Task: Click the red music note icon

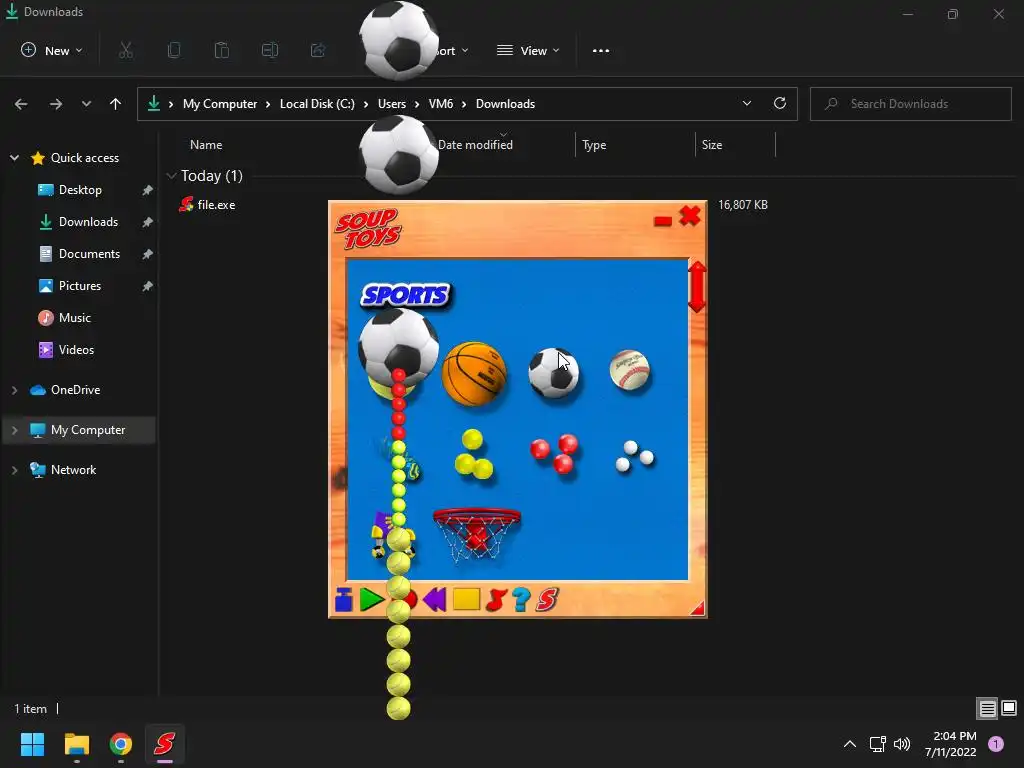Action: [x=496, y=599]
